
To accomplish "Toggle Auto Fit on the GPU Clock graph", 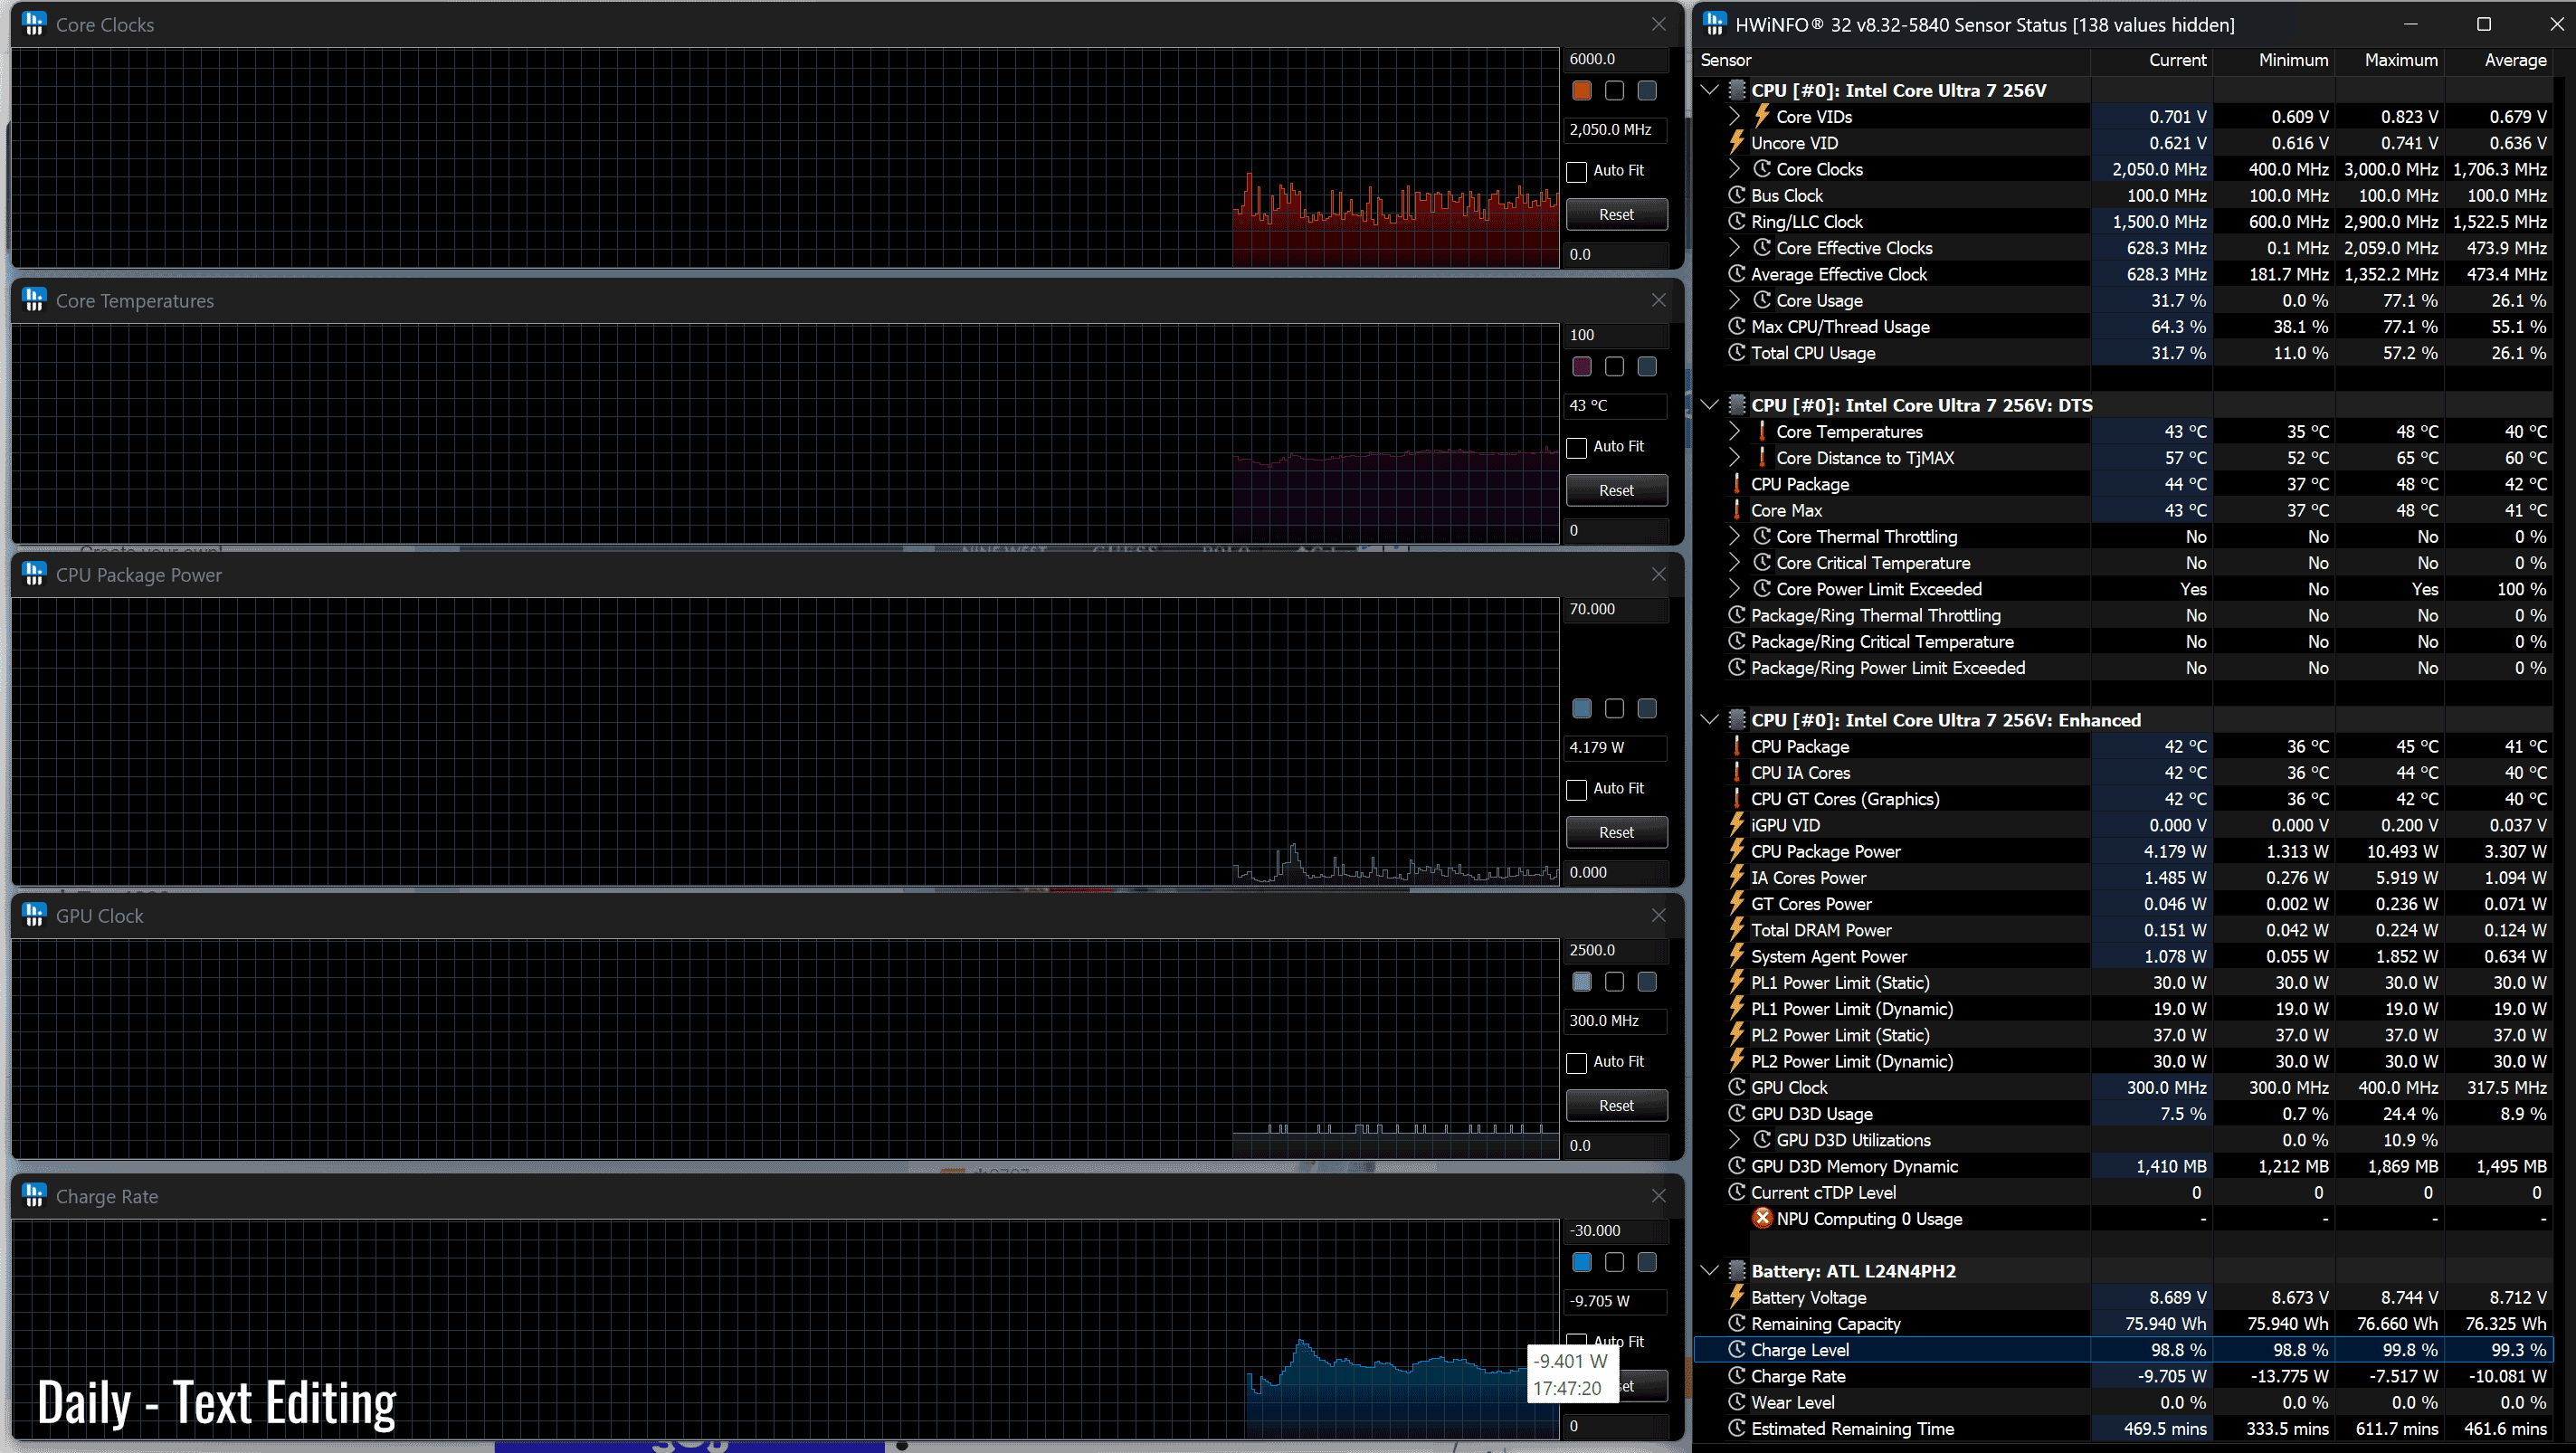I will point(1577,1062).
